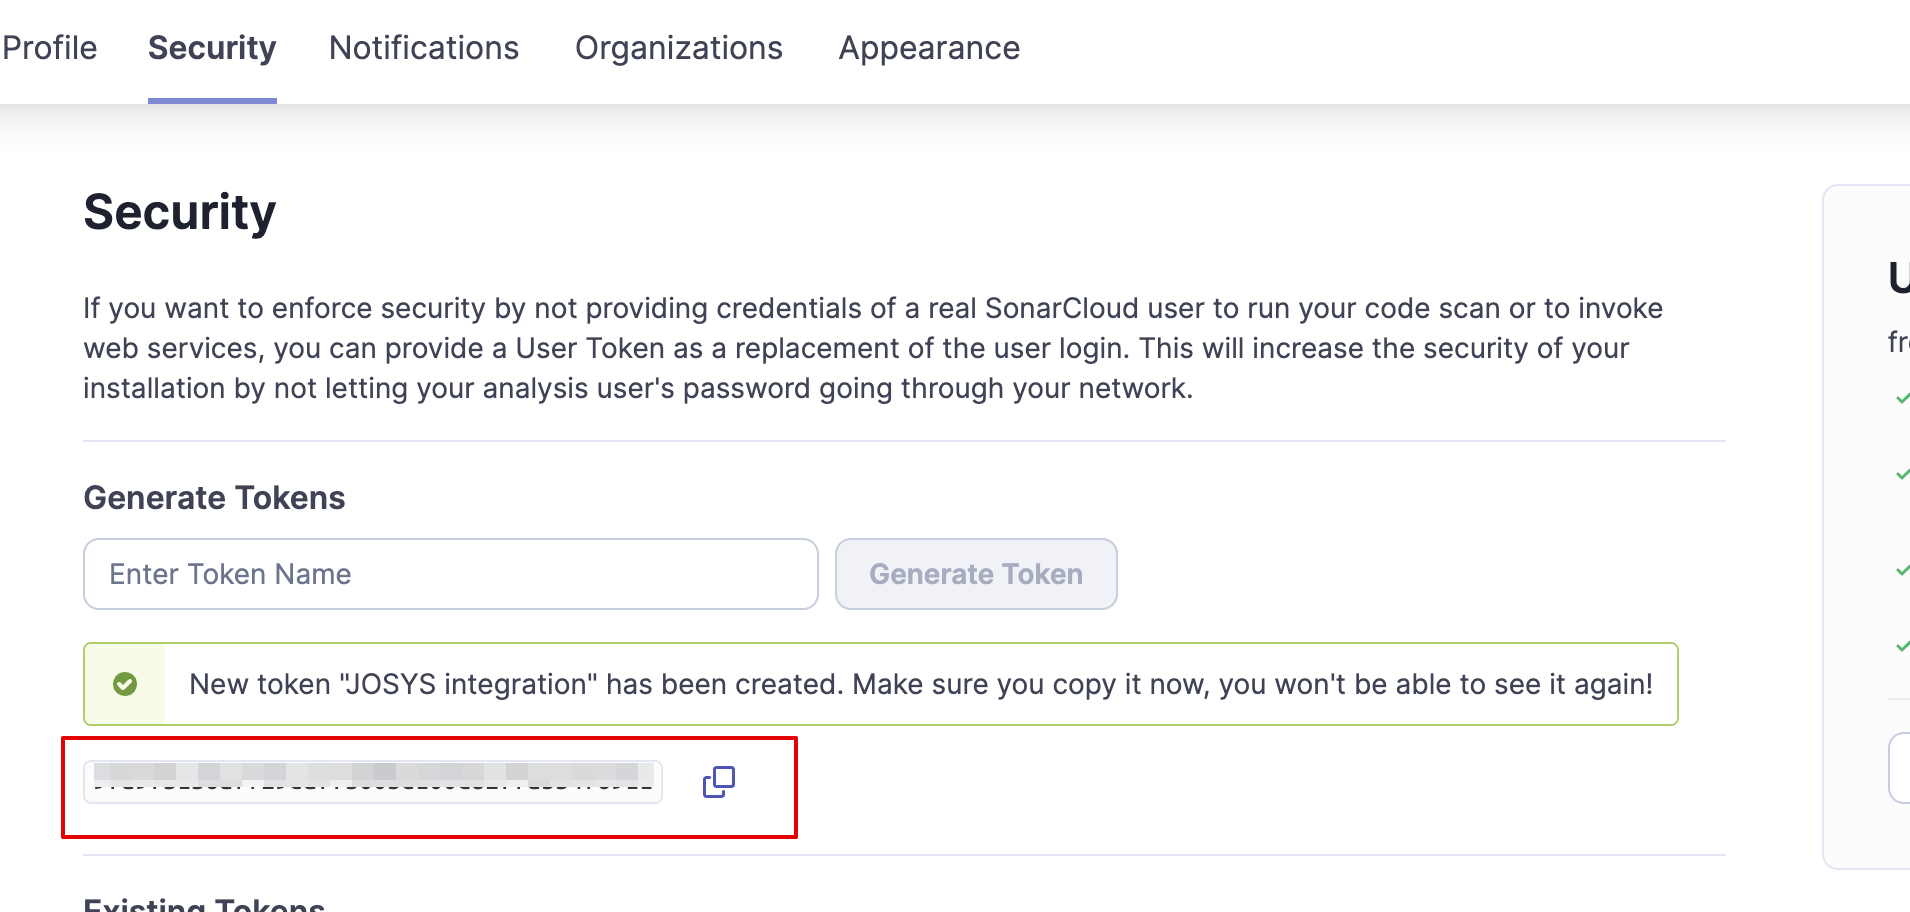Open the Appearance tab

929,48
